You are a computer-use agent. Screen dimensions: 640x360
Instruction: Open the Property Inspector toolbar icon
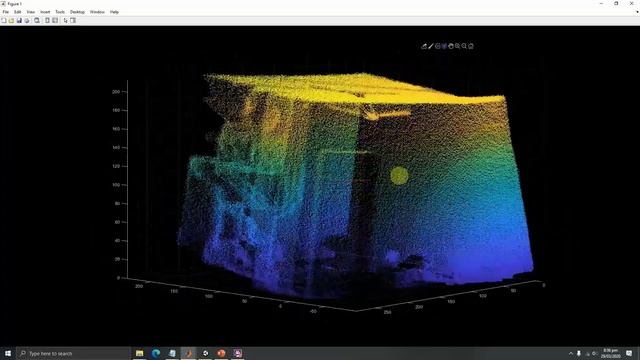tap(73, 20)
